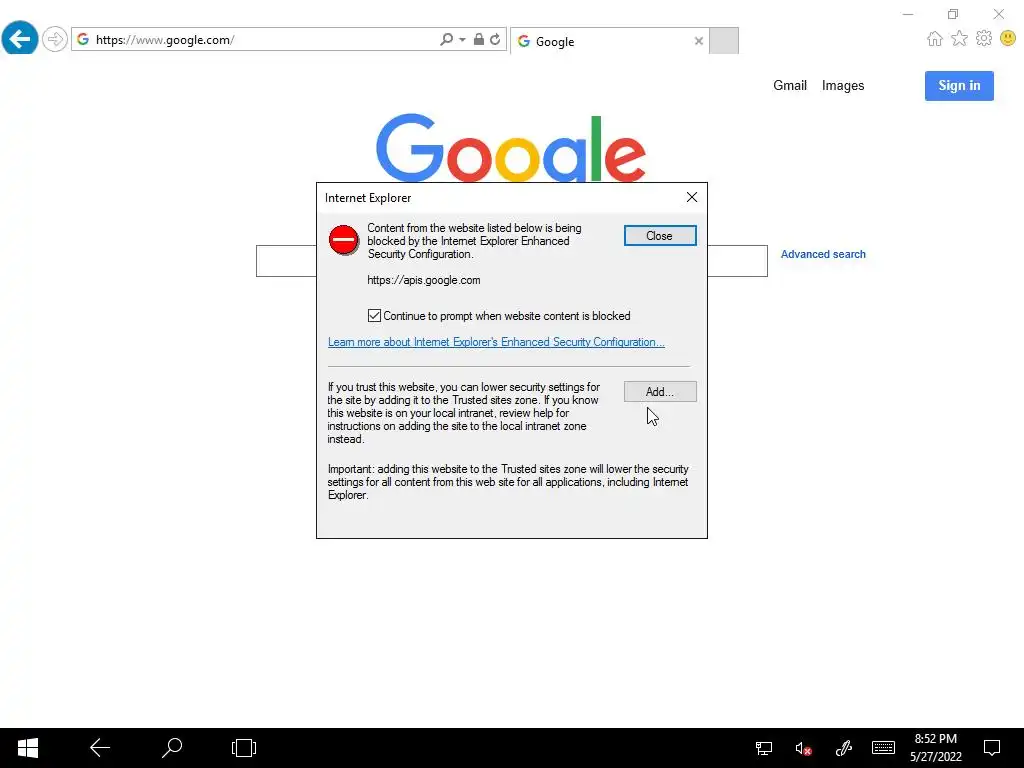Click the Close button in the dialog
Viewport: 1024px width, 768px height.
click(x=660, y=236)
